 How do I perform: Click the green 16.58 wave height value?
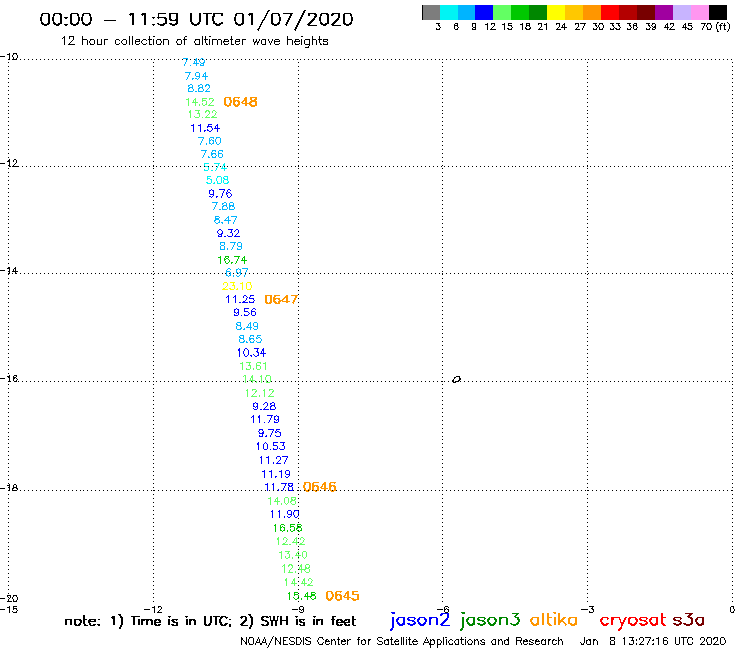point(287,528)
